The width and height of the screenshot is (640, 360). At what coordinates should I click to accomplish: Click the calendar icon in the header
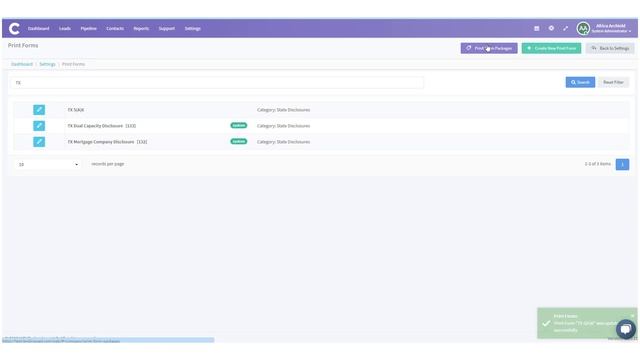click(x=537, y=28)
